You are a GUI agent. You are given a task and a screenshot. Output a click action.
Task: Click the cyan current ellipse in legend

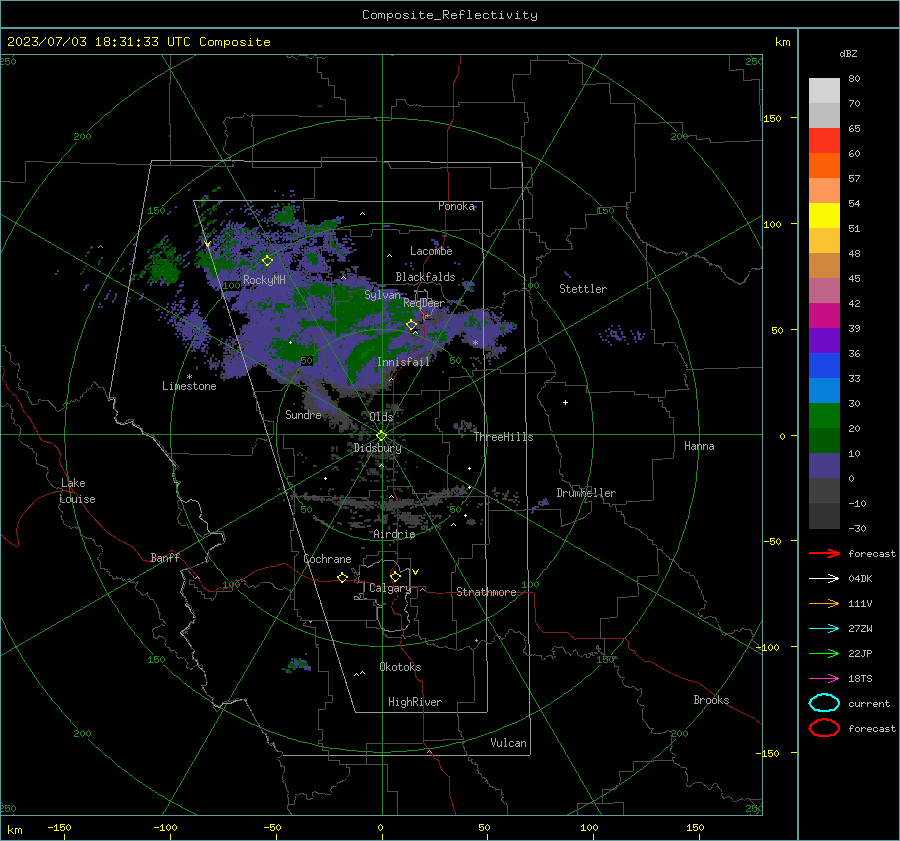pyautogui.click(x=824, y=703)
